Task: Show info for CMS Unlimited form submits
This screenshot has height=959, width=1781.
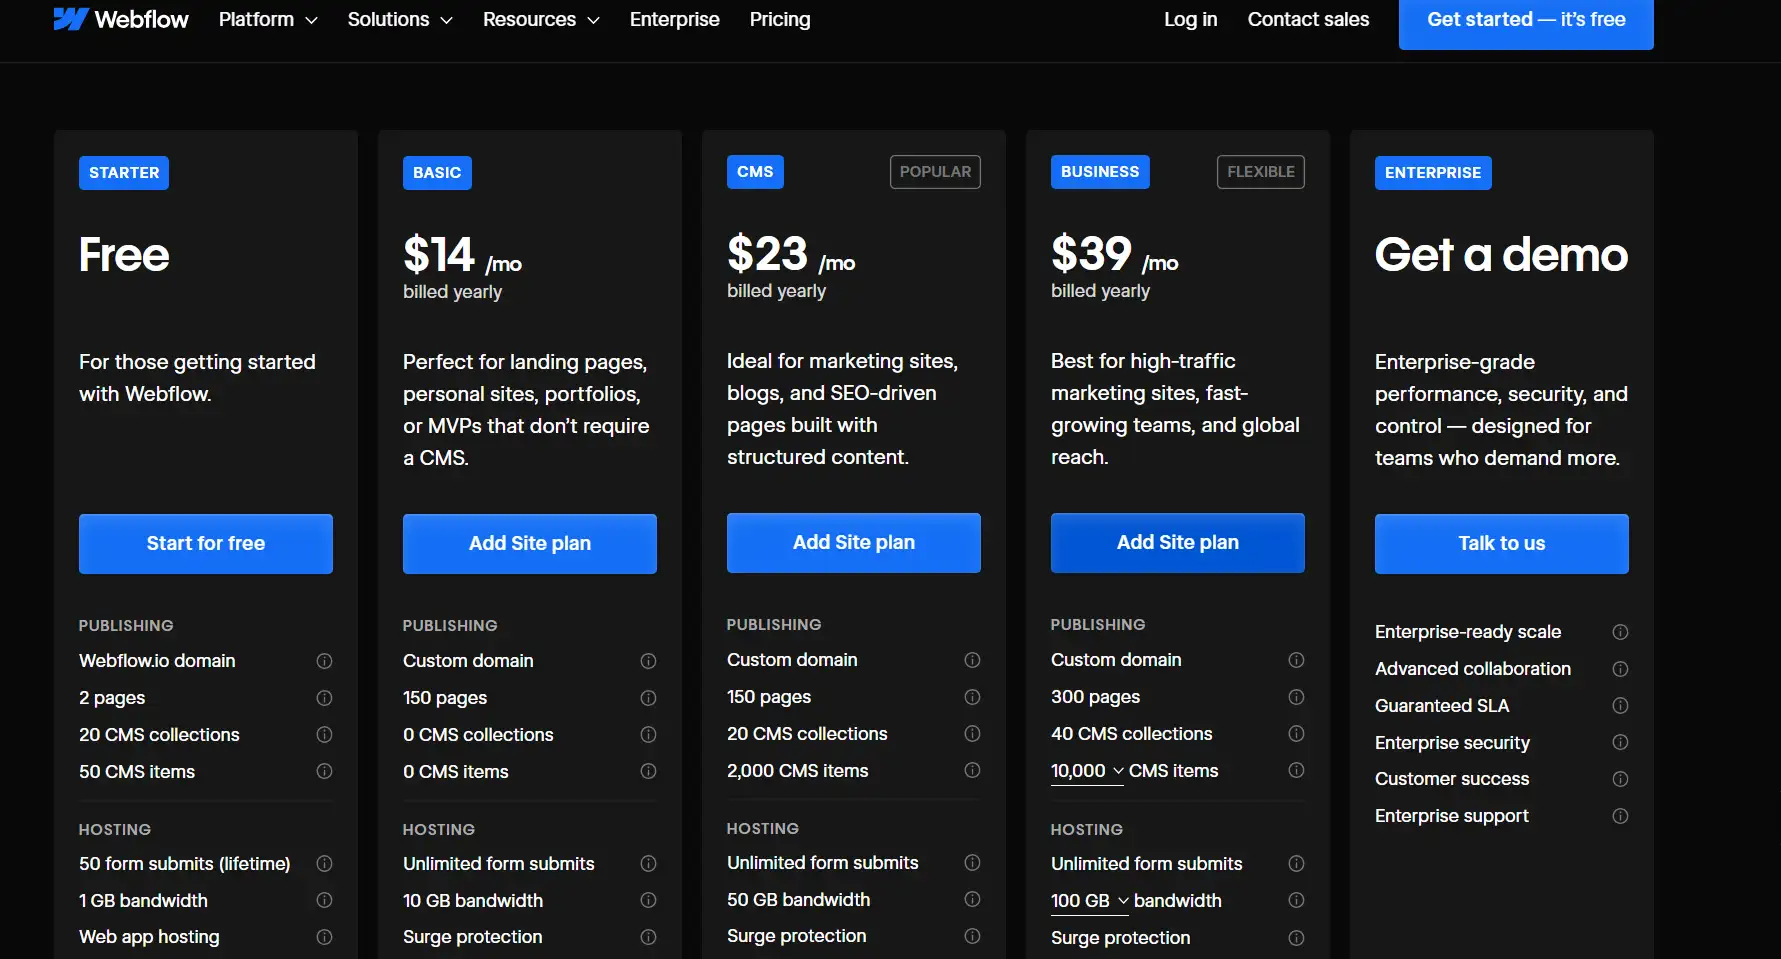Action: pyautogui.click(x=972, y=863)
